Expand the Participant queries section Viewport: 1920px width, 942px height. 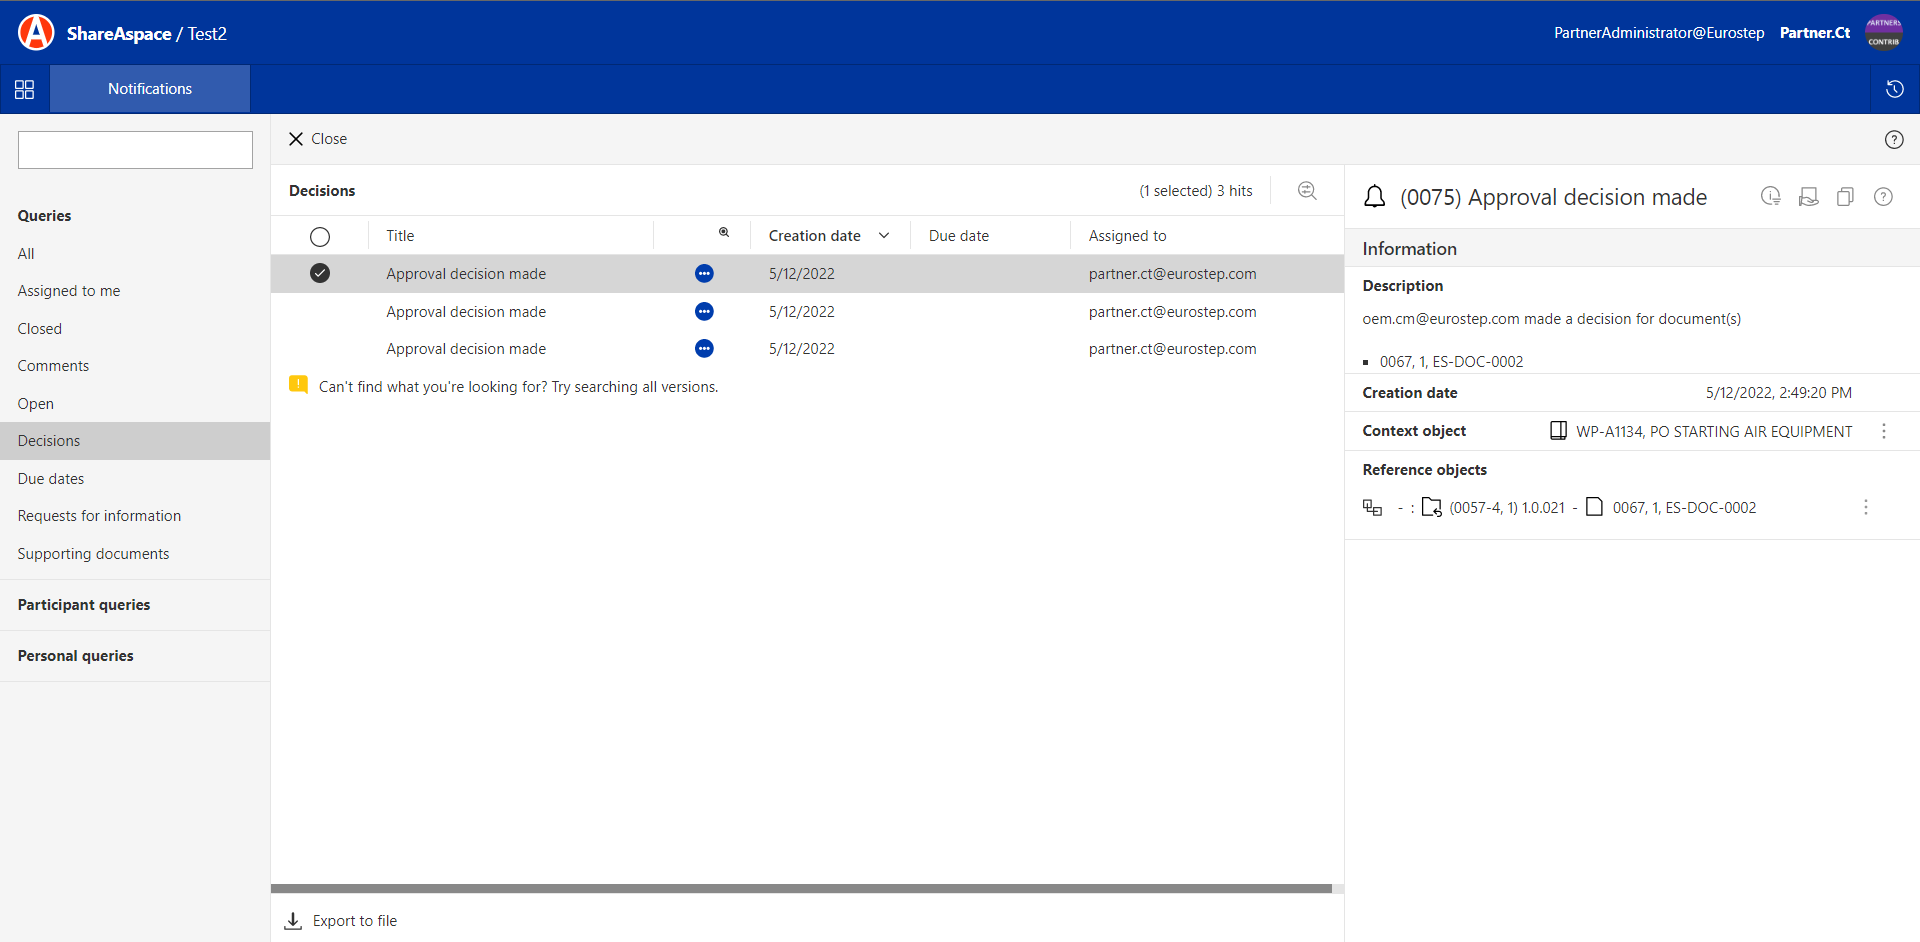coord(84,605)
